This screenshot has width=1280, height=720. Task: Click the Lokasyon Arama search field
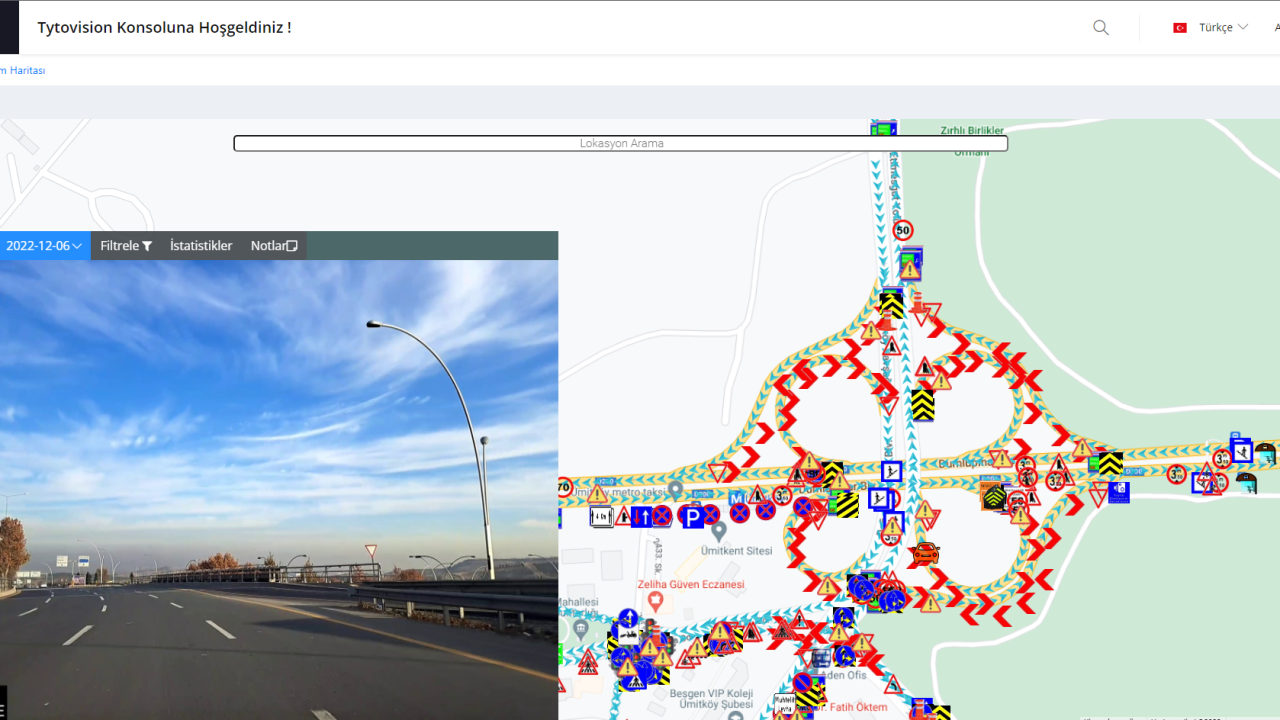[620, 143]
